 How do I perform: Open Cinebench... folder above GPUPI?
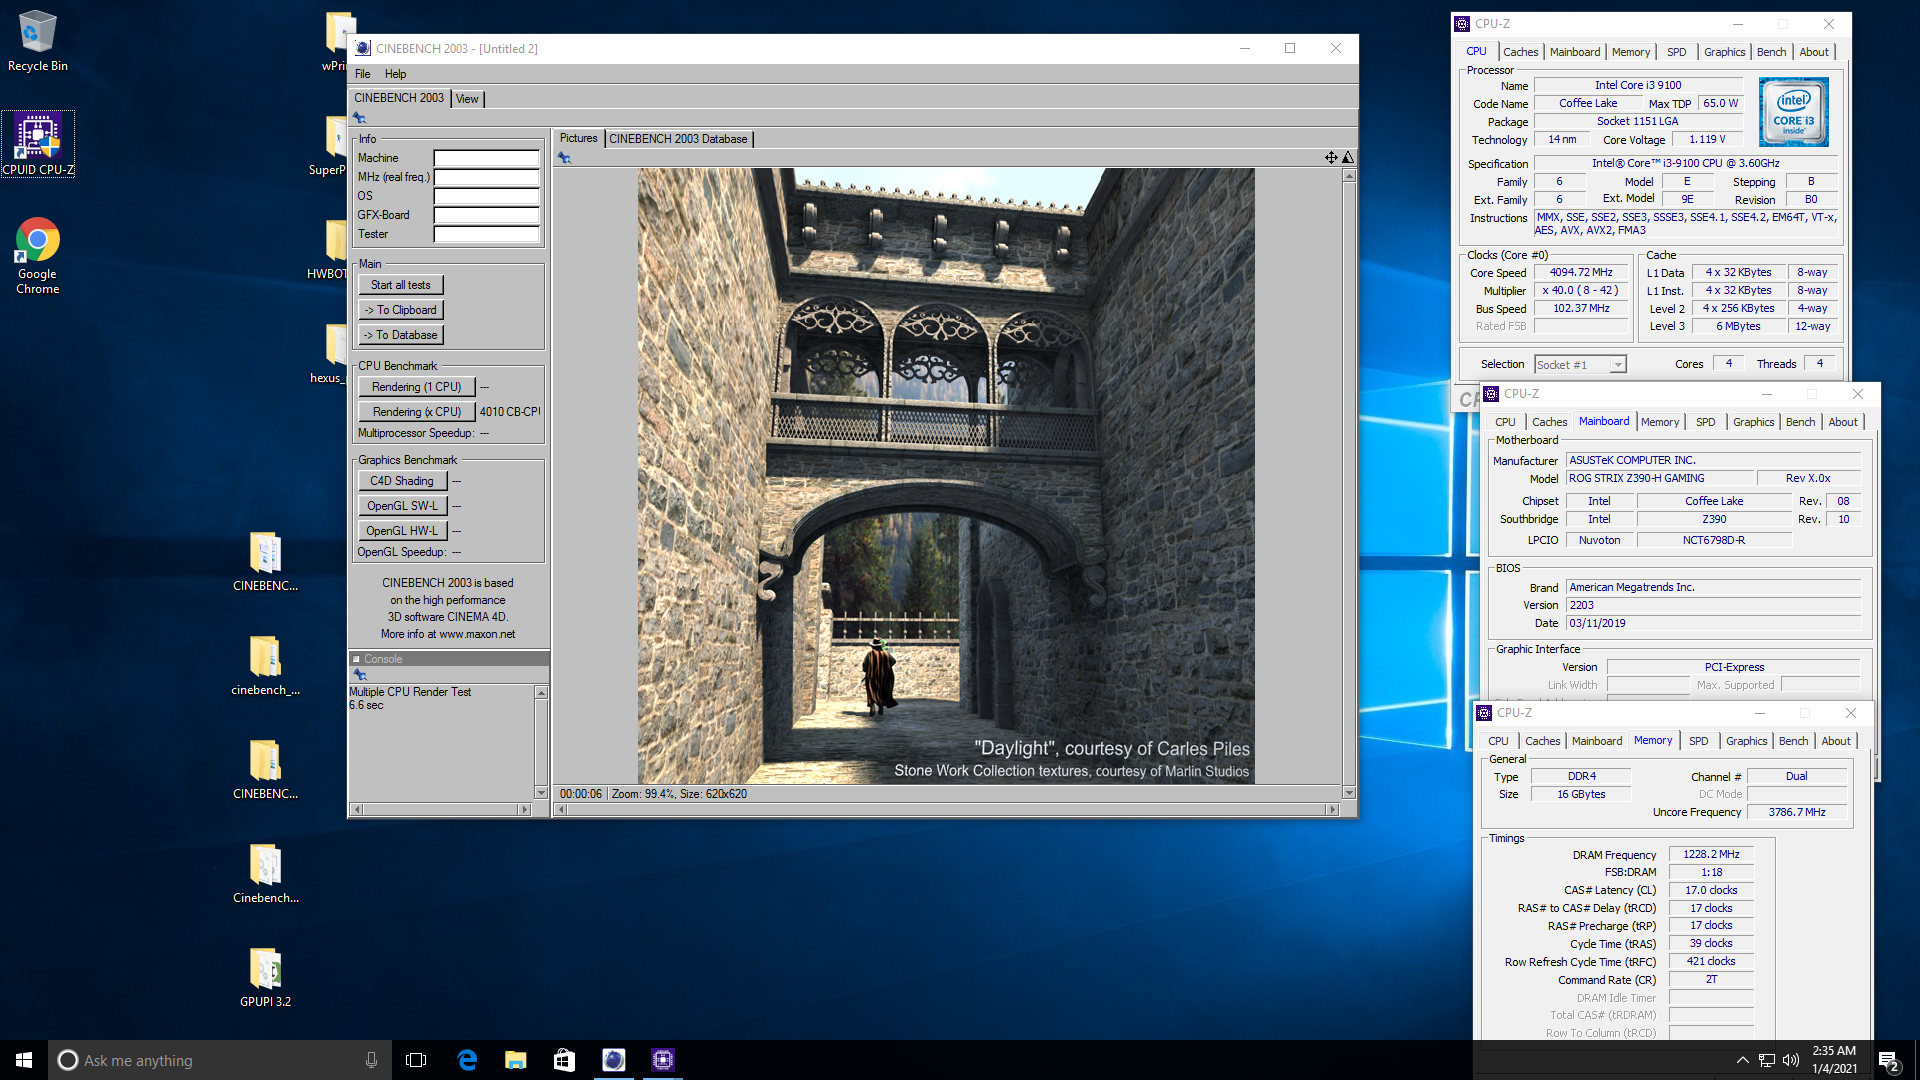coord(265,873)
